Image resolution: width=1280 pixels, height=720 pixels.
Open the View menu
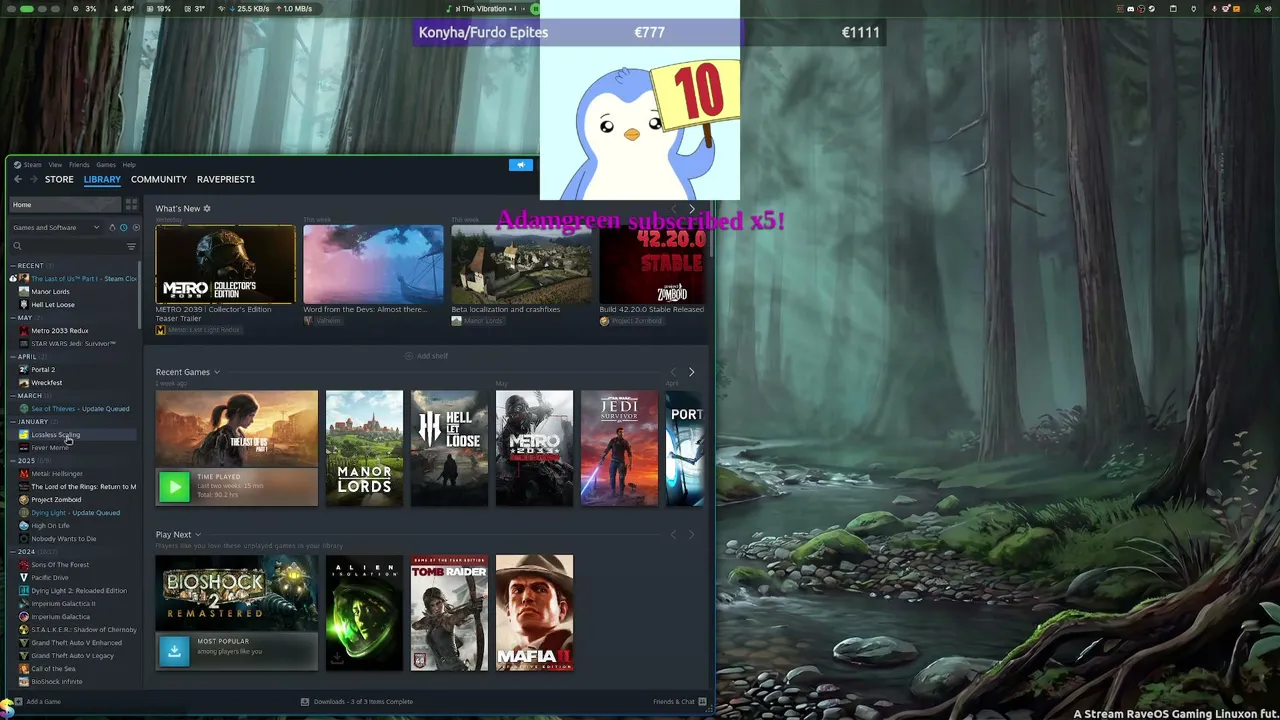click(x=55, y=165)
